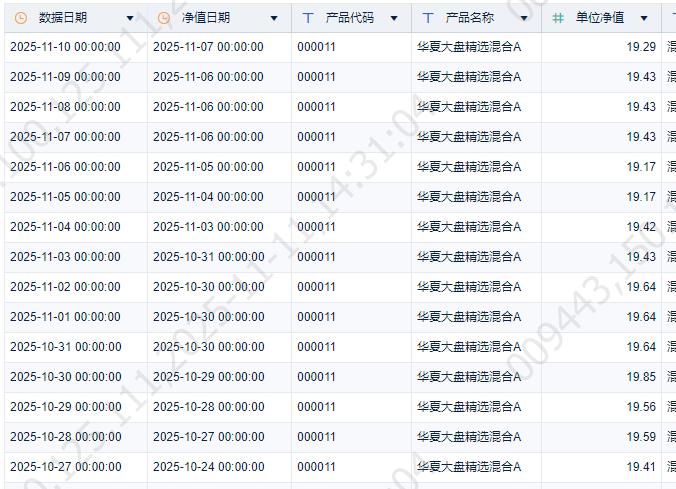Click the number-type icon beside 单位净值
Viewport: 676px width, 489px height.
[x=558, y=18]
